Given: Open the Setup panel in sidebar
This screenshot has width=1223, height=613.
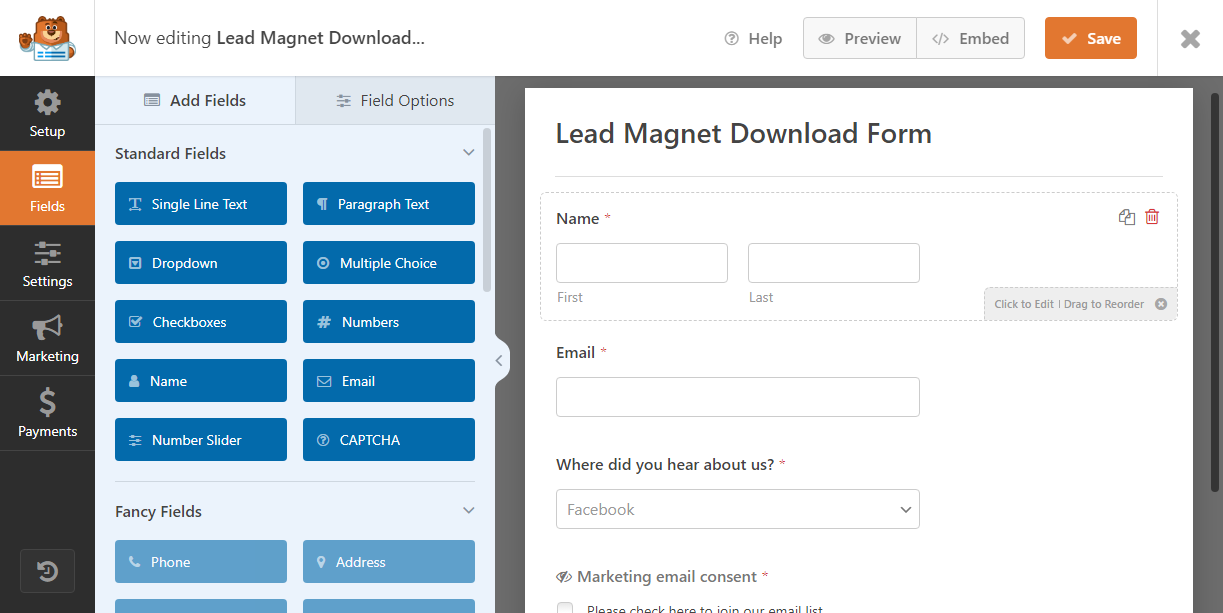Looking at the screenshot, I should click(47, 113).
